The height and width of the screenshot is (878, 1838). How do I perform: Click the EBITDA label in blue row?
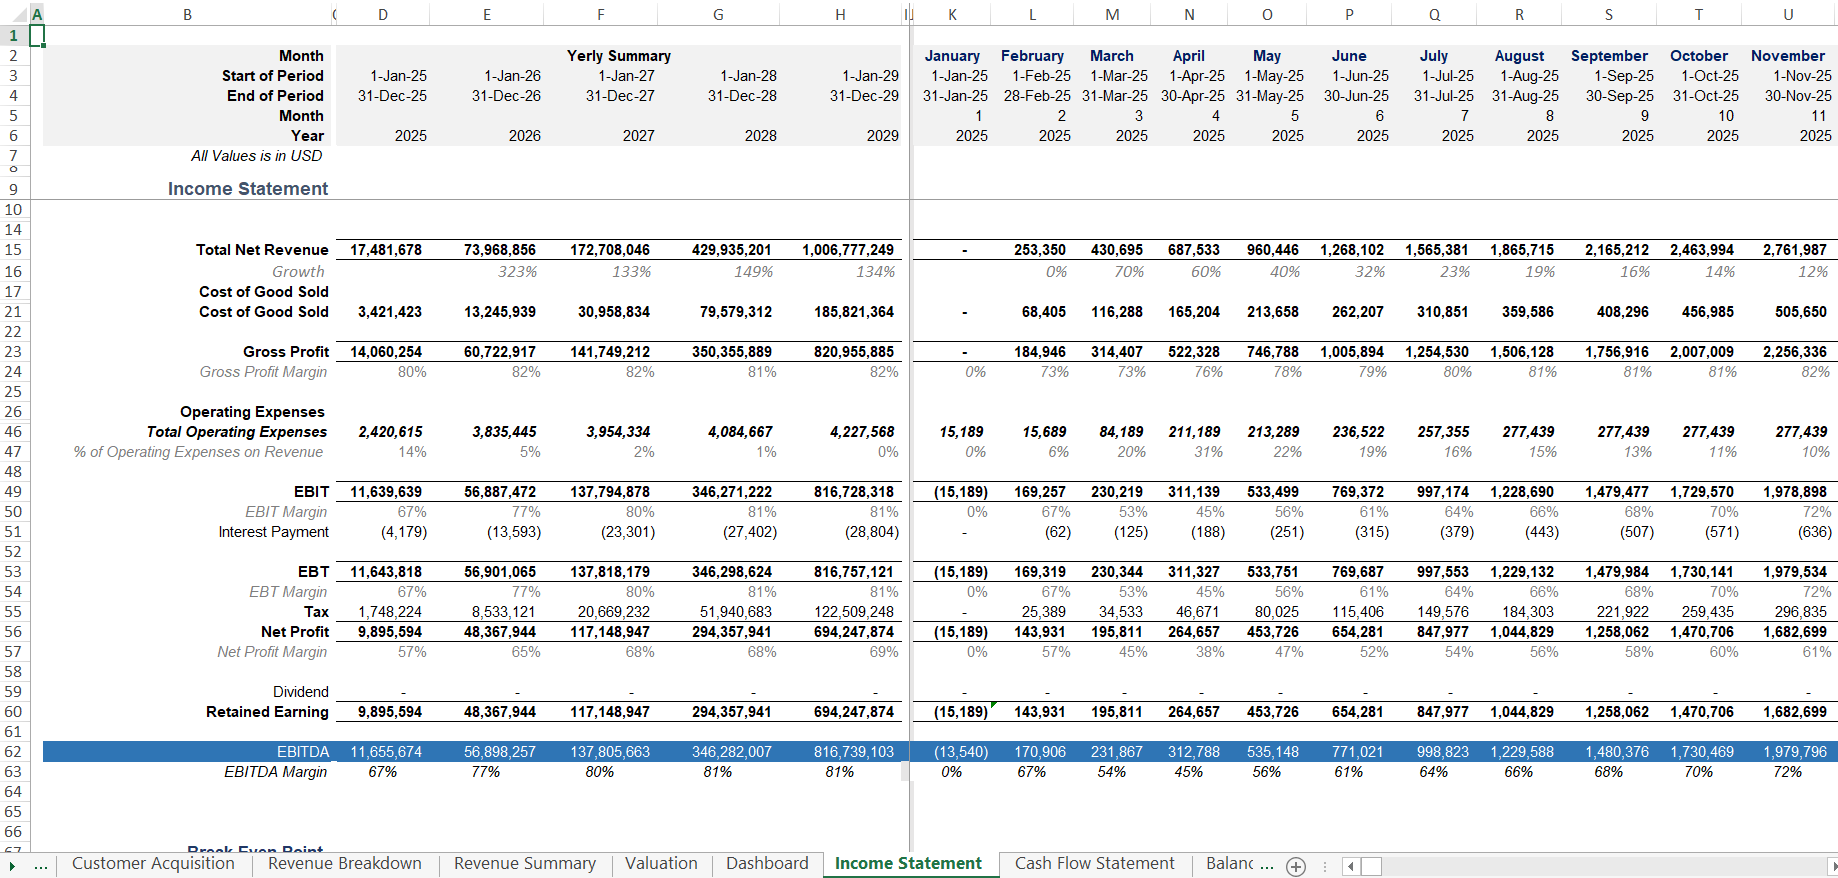tap(303, 752)
